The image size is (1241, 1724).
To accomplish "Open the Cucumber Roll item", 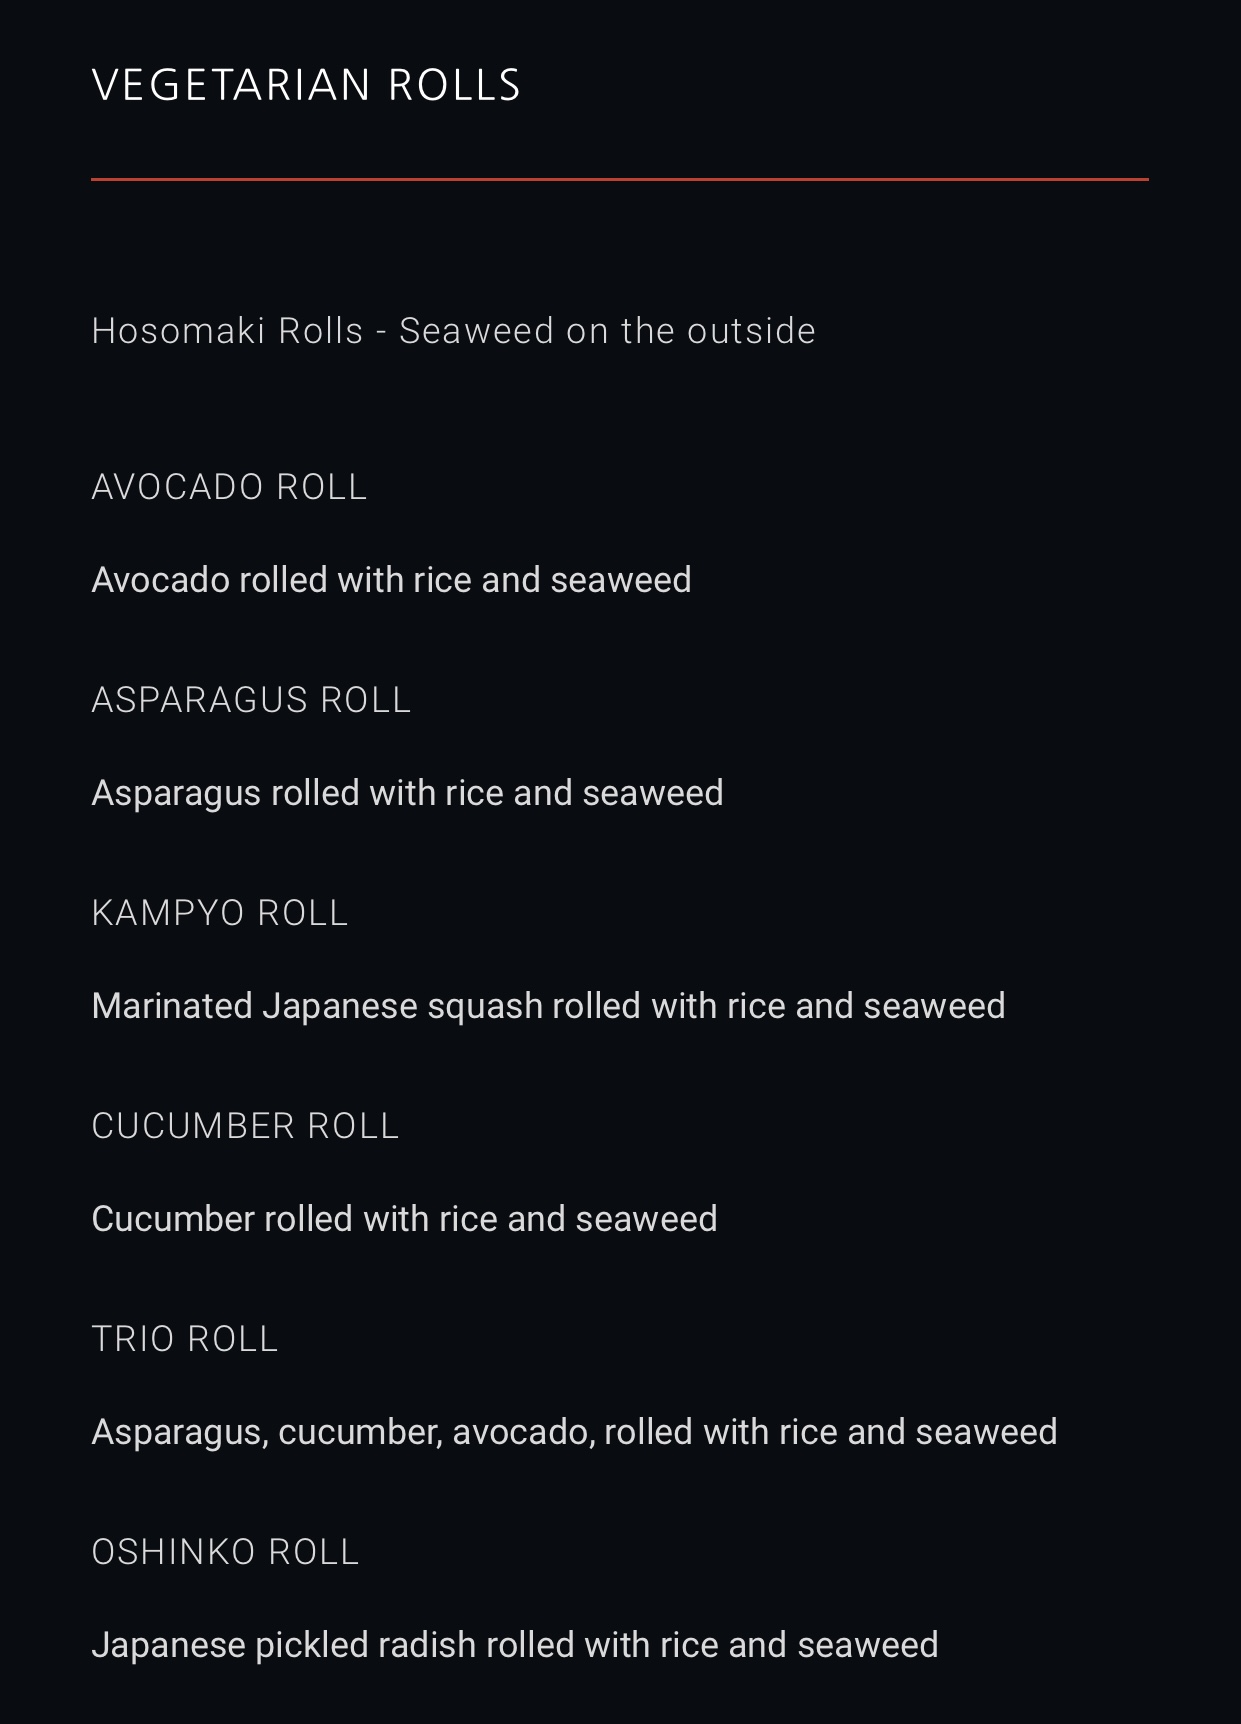I will (245, 1126).
